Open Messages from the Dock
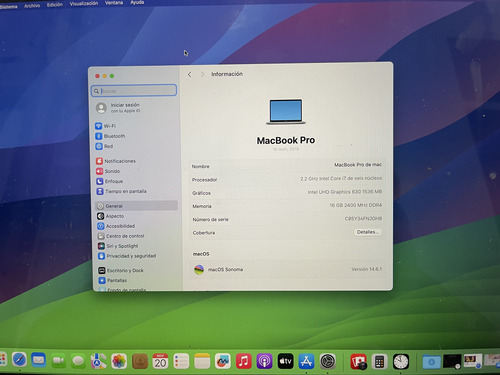Screen dimensions: 500x375 click(x=79, y=361)
